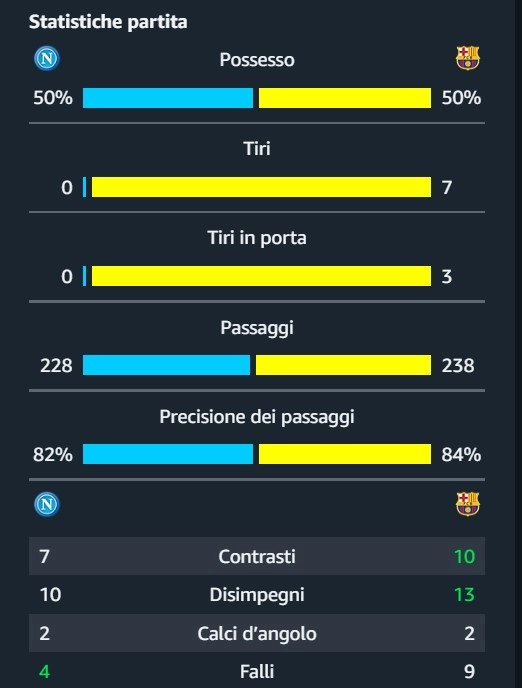Image resolution: width=522 pixels, height=688 pixels.
Task: Click the yellow Passaggi bar showing 238
Action: (x=343, y=365)
